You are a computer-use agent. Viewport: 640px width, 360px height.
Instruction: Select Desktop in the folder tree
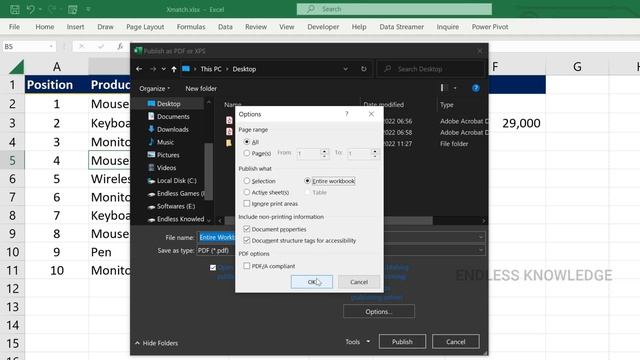click(x=168, y=104)
